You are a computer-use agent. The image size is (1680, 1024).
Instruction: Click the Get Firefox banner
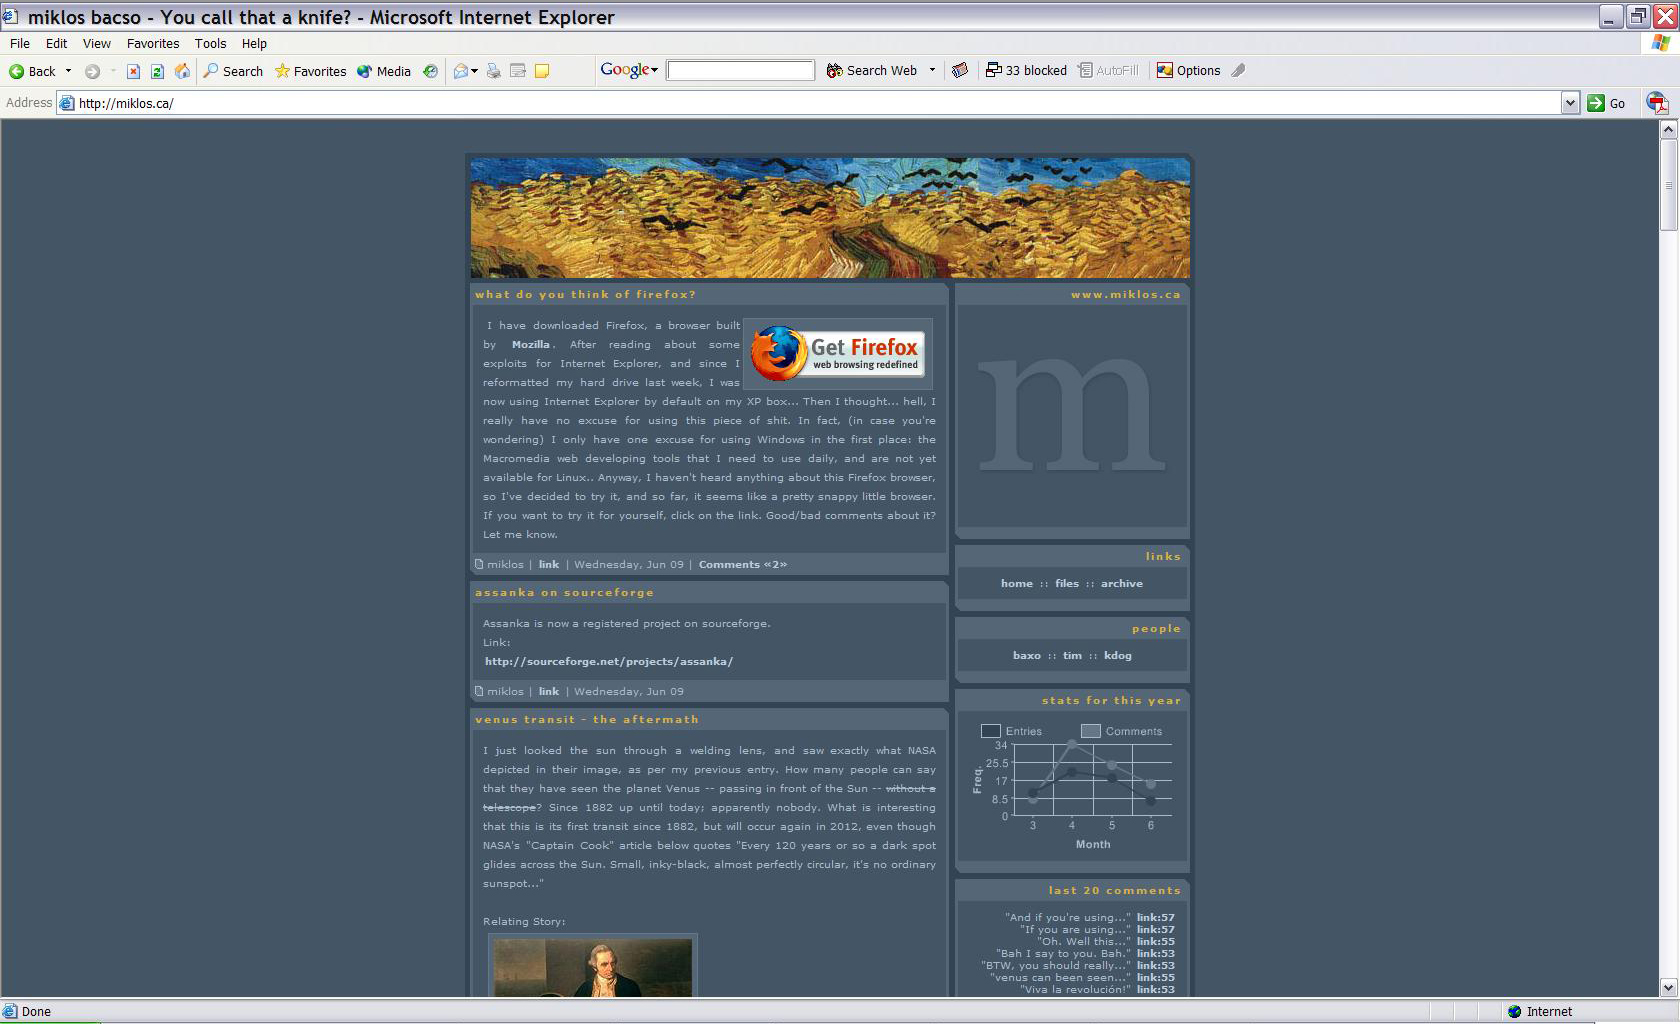[838, 353]
